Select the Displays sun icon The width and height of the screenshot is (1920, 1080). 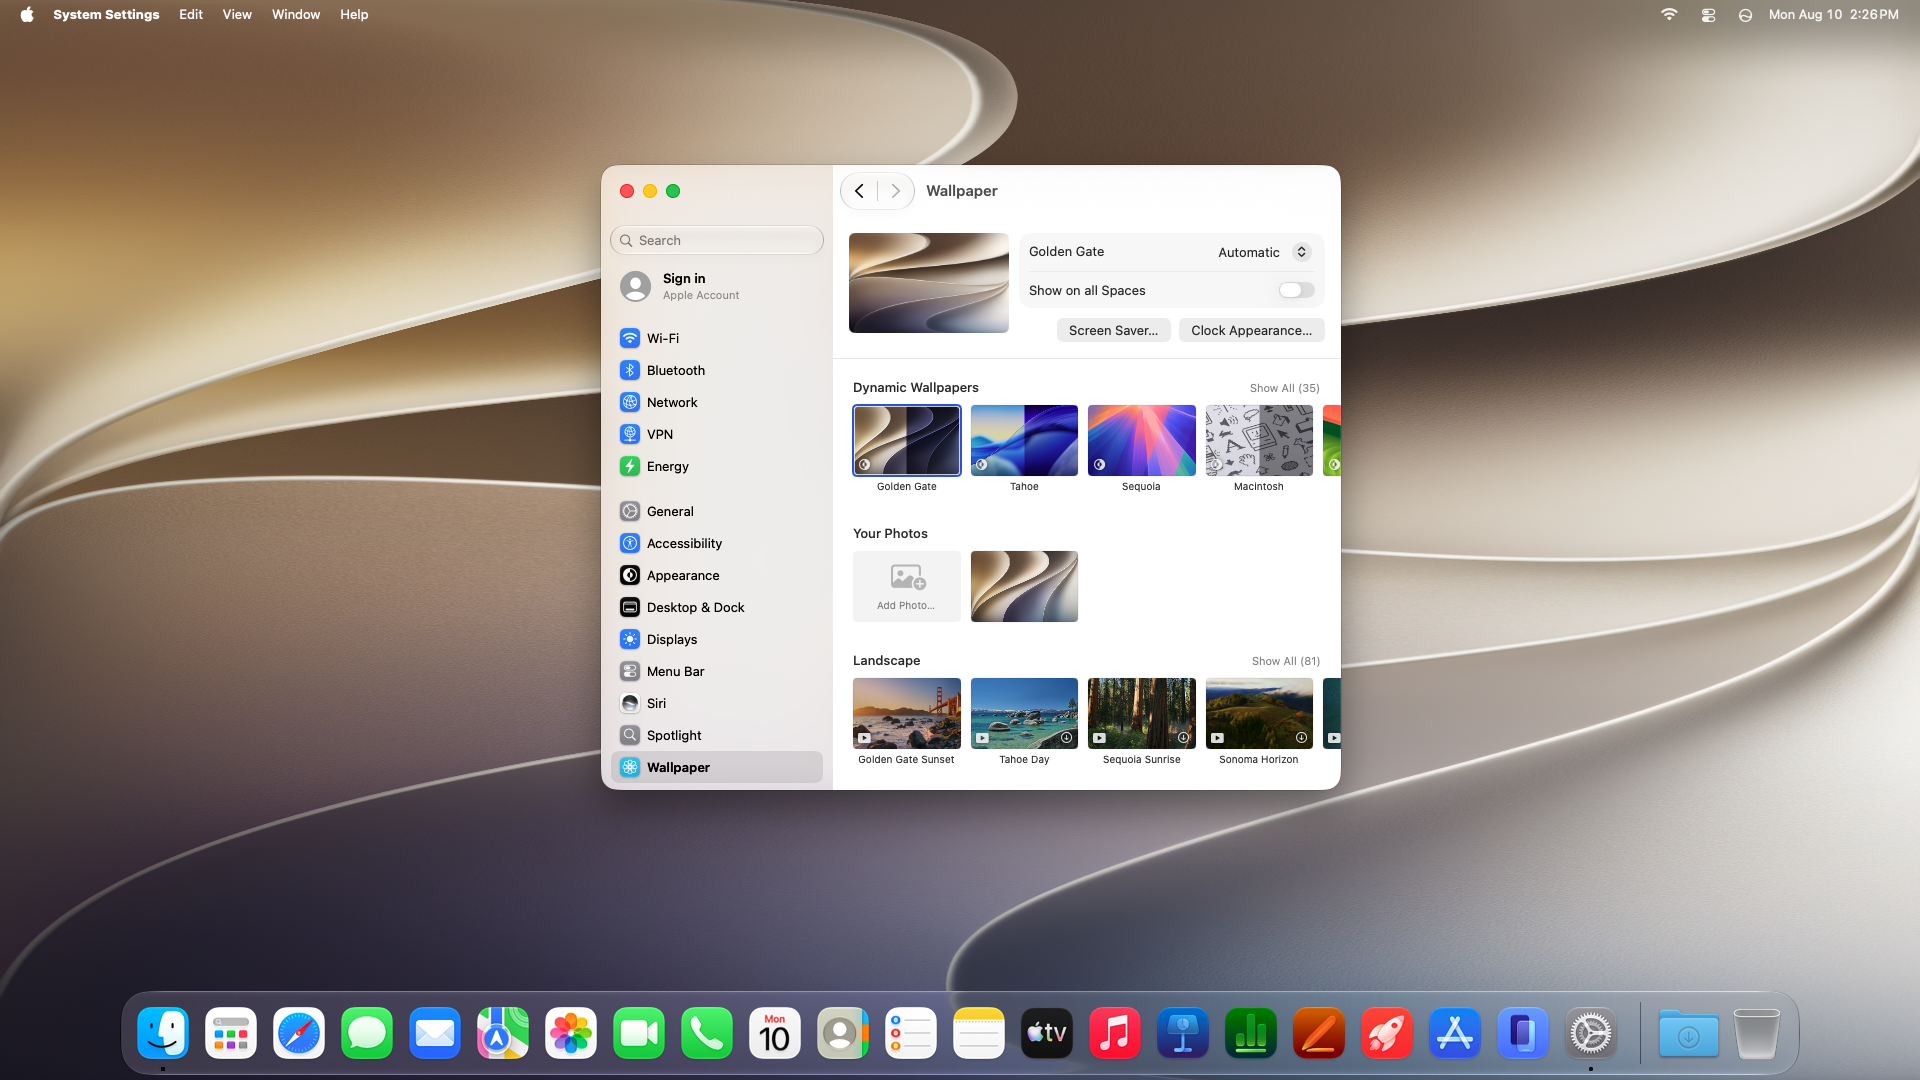pos(630,639)
